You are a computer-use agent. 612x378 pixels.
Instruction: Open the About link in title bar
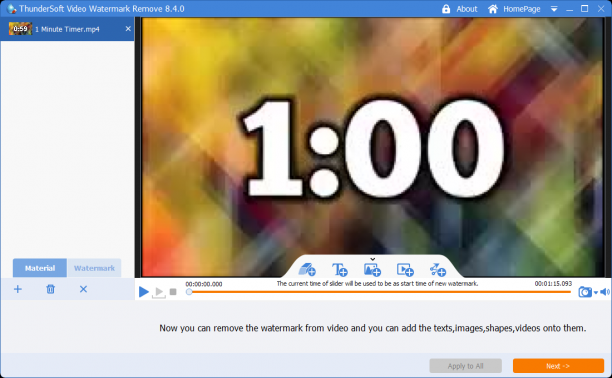point(467,9)
